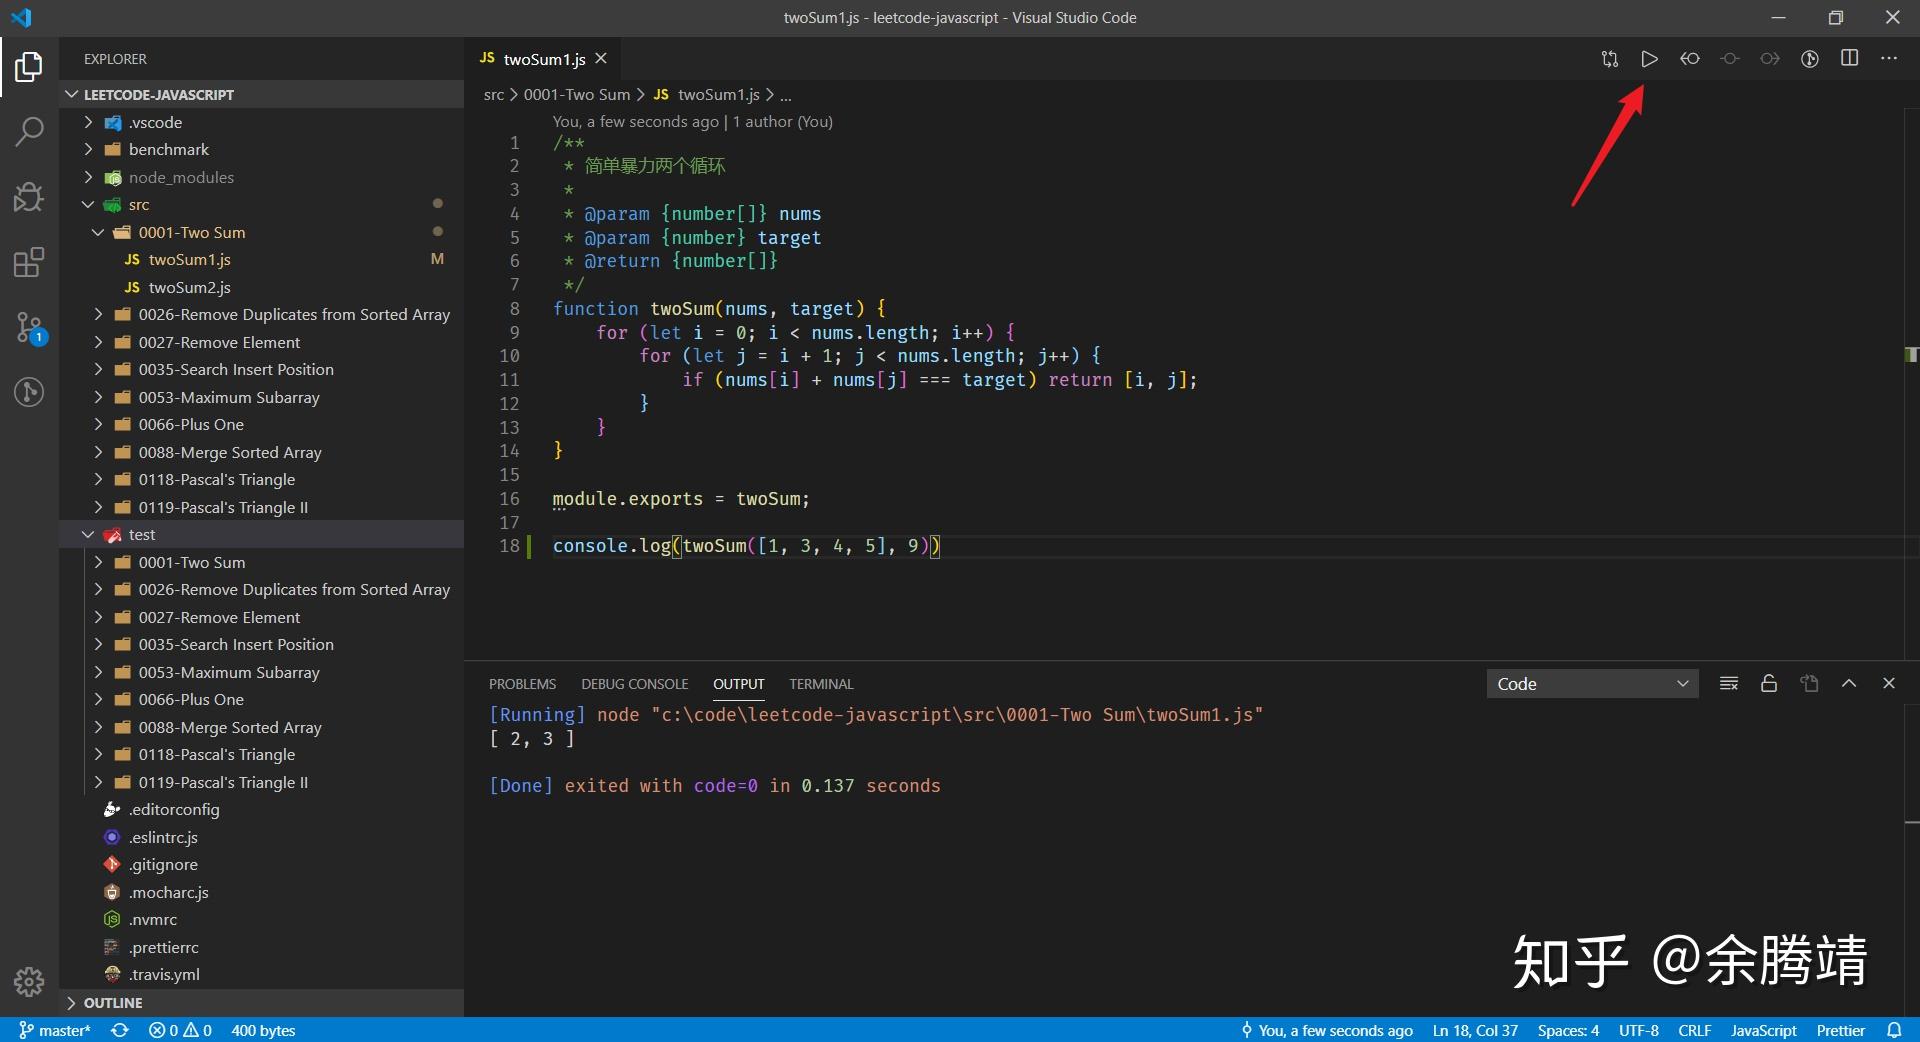Click the JavaScript language mode in status bar
The height and width of the screenshot is (1042, 1920).
click(x=1763, y=1030)
